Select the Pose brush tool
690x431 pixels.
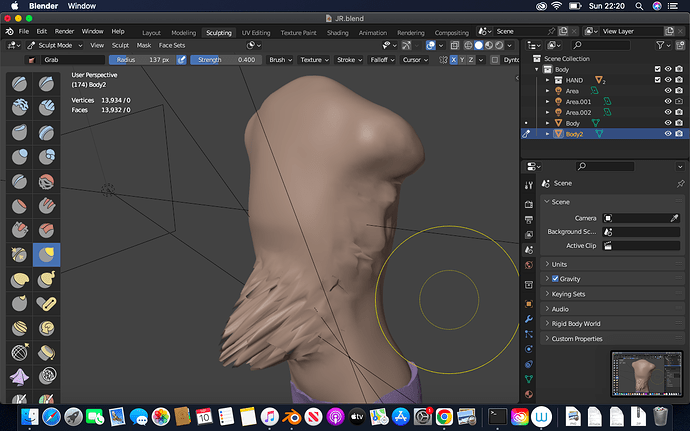(x=46, y=303)
